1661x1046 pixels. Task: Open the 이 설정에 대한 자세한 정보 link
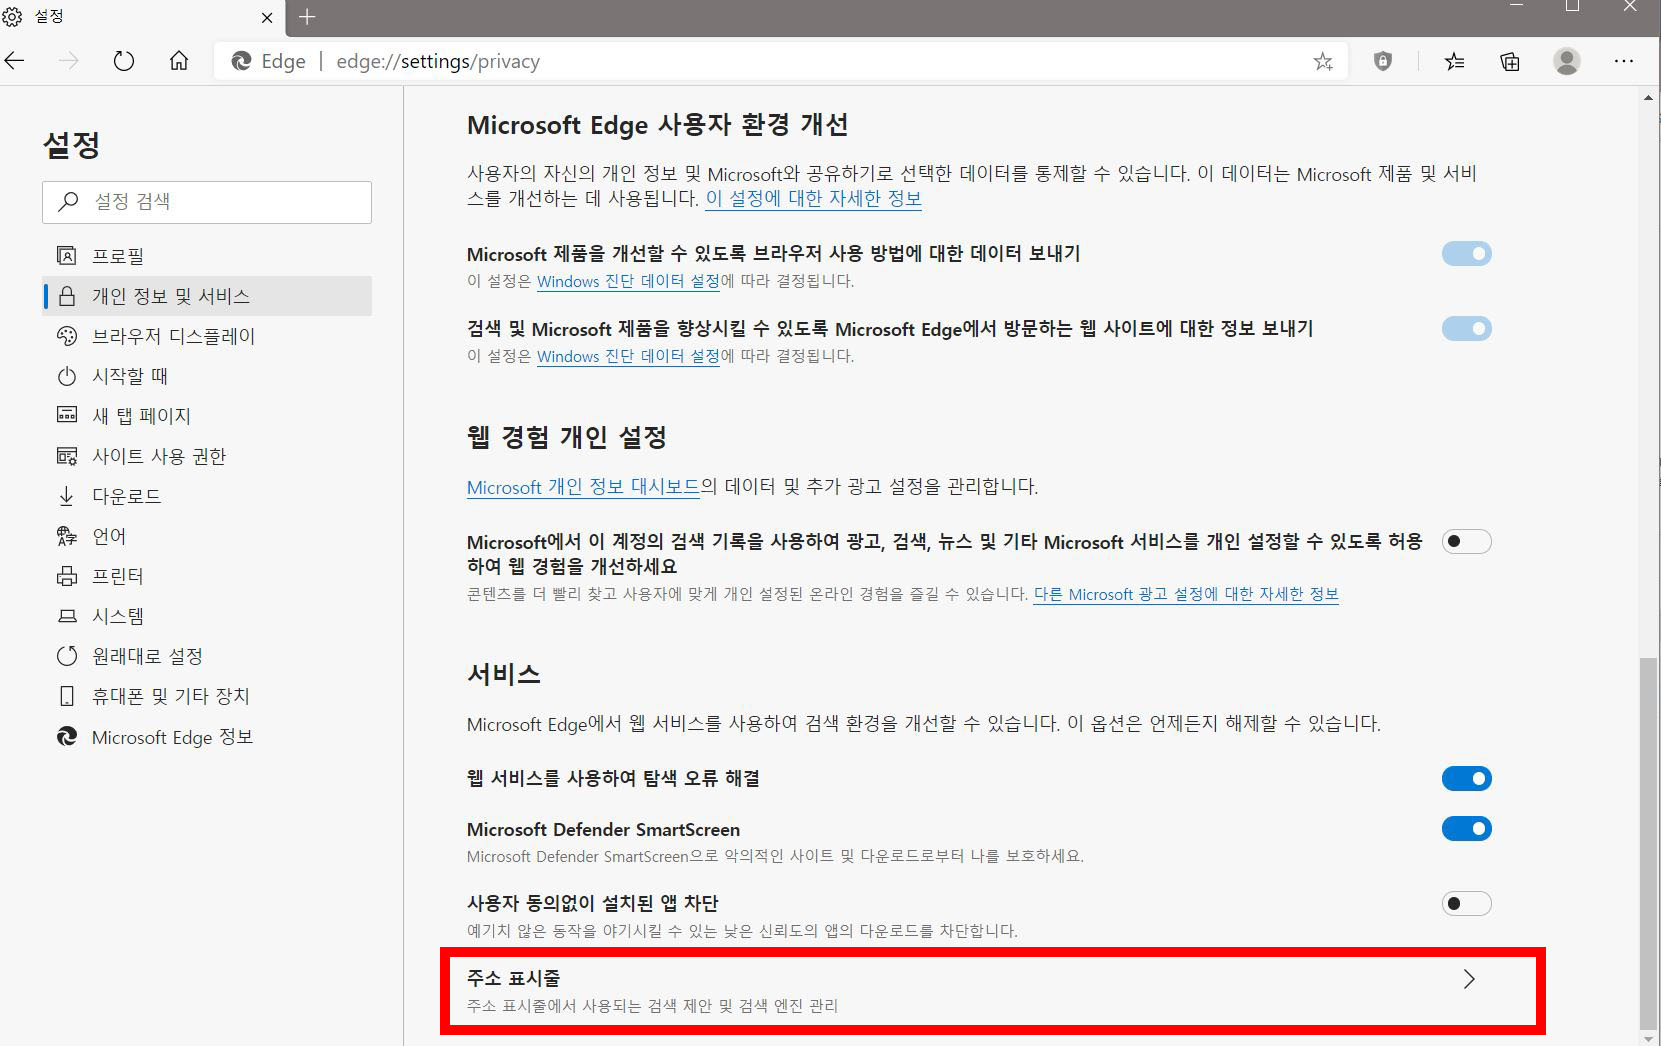point(814,198)
